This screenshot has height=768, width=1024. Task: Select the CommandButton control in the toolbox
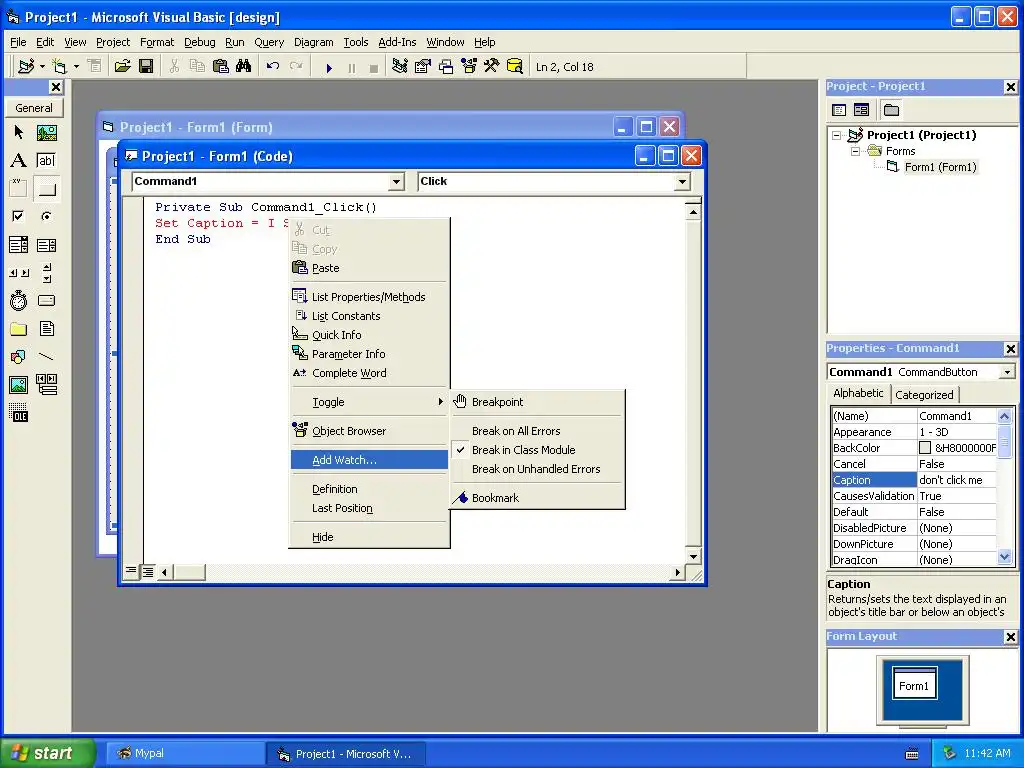46,189
